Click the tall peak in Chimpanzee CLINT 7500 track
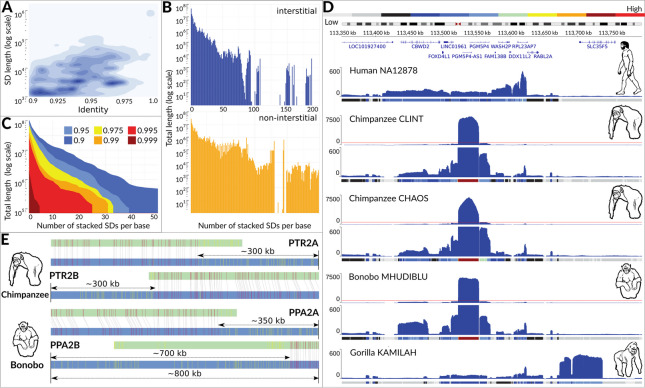The image size is (645, 388). coord(469,130)
